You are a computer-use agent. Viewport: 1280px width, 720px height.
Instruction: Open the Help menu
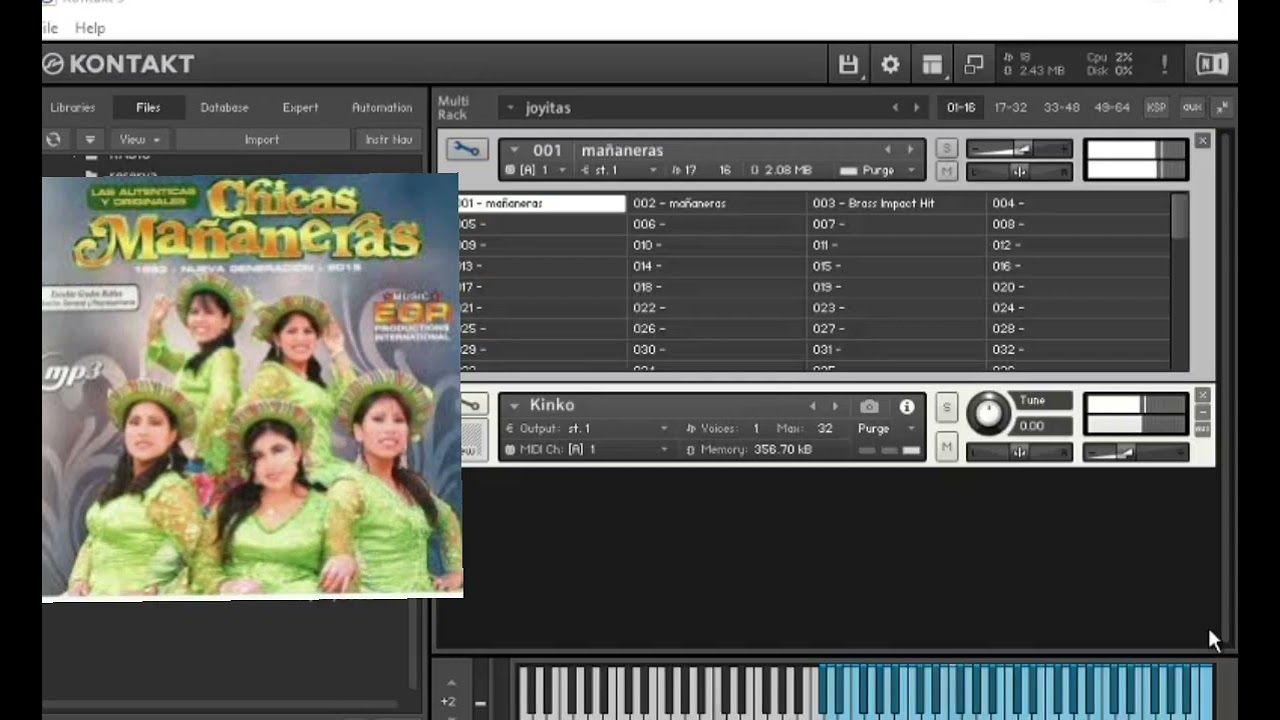[89, 28]
